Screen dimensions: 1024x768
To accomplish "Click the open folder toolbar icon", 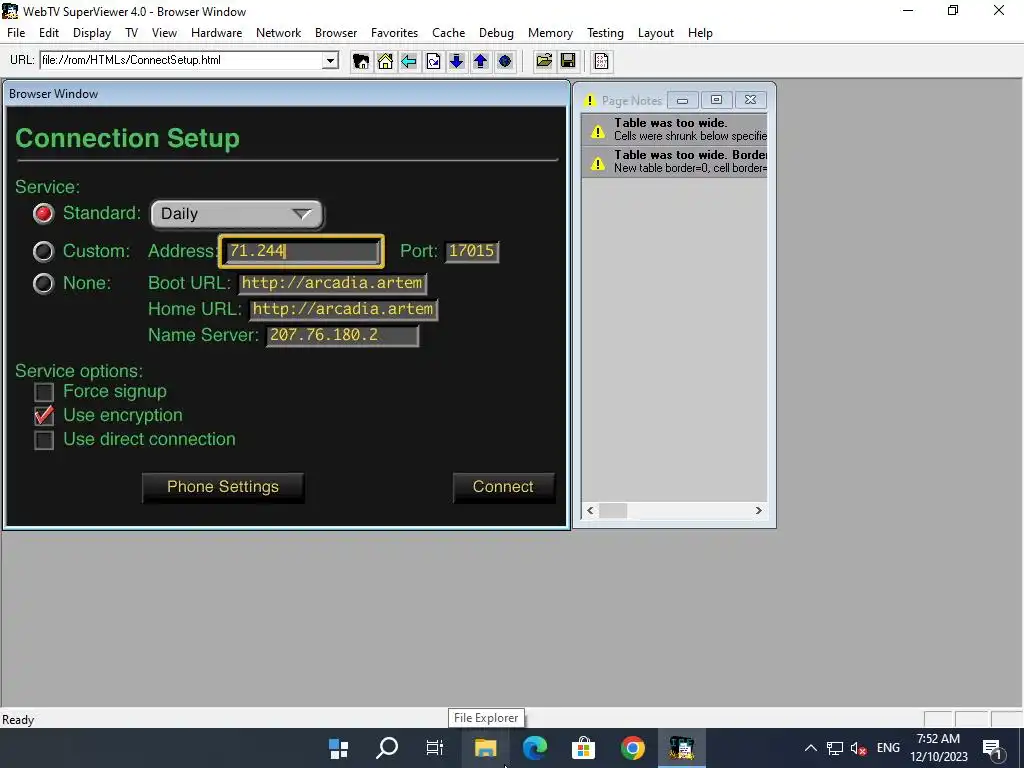I will pos(544,61).
